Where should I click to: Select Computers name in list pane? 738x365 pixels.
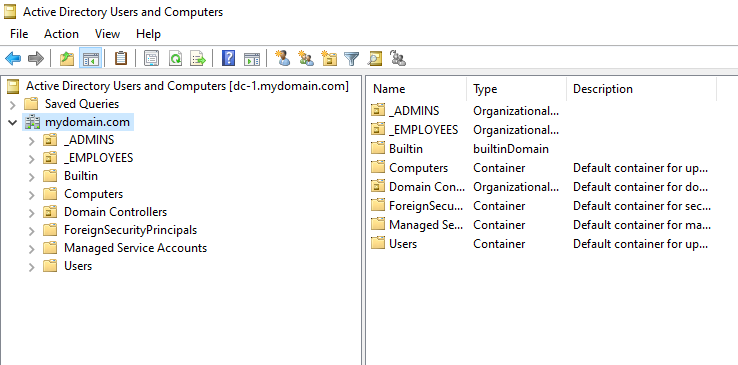tap(418, 168)
